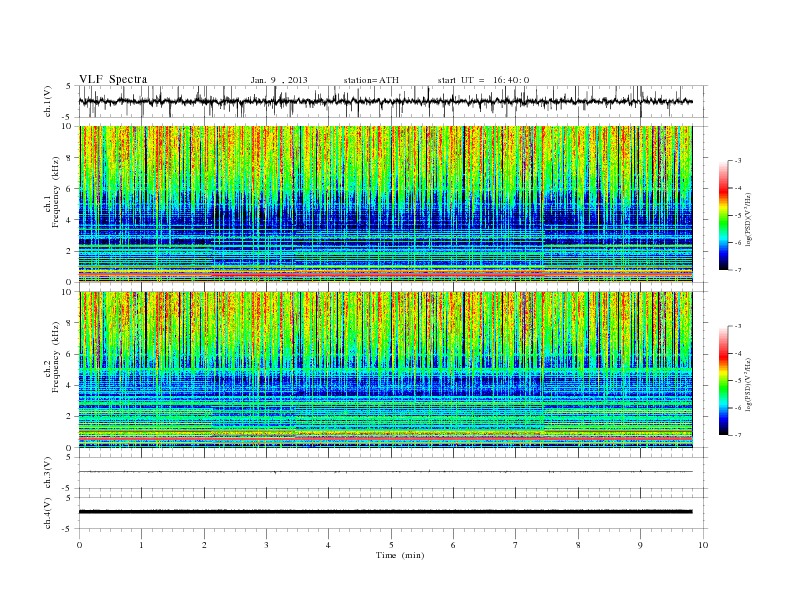Click the "-3" label on ch.1 color bar
Screen dimensions: 792x612
[x=737, y=161]
